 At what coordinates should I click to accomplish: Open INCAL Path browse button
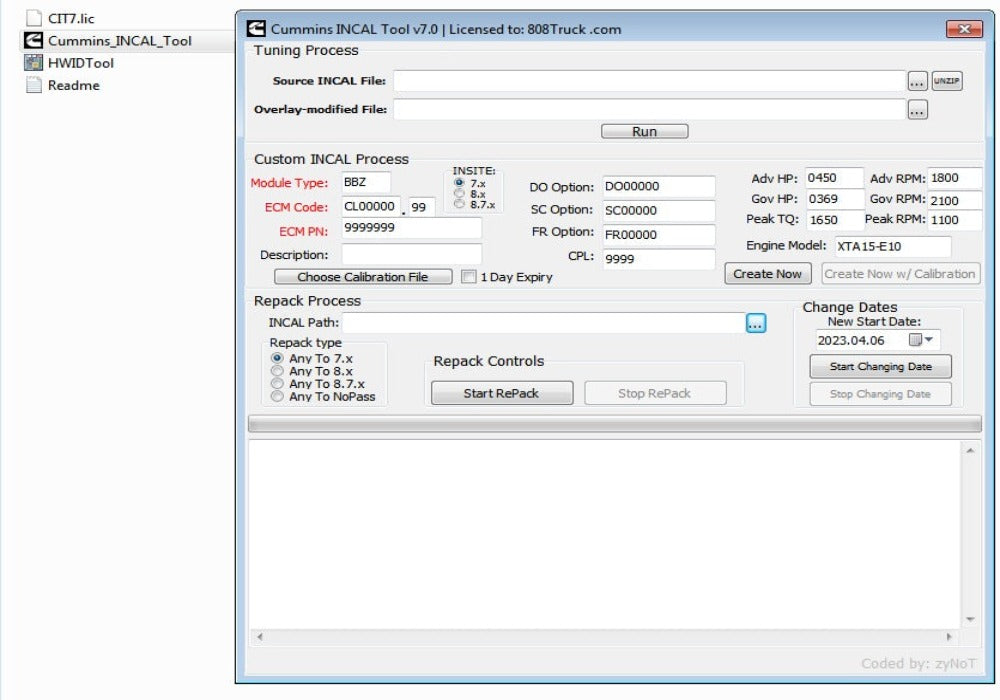755,323
